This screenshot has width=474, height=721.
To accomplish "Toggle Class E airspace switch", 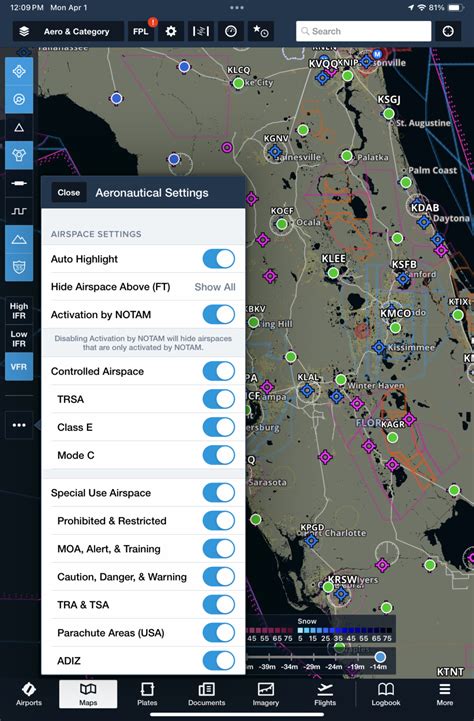I will [x=219, y=427].
